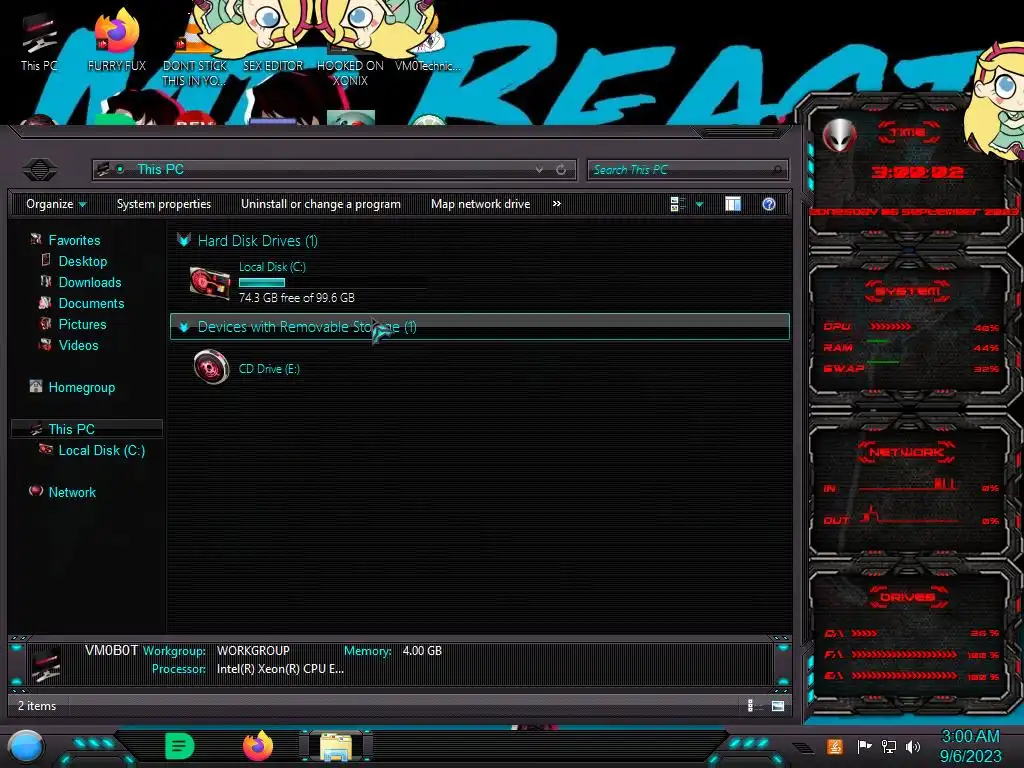Open the view options dropdown arrow

699,204
